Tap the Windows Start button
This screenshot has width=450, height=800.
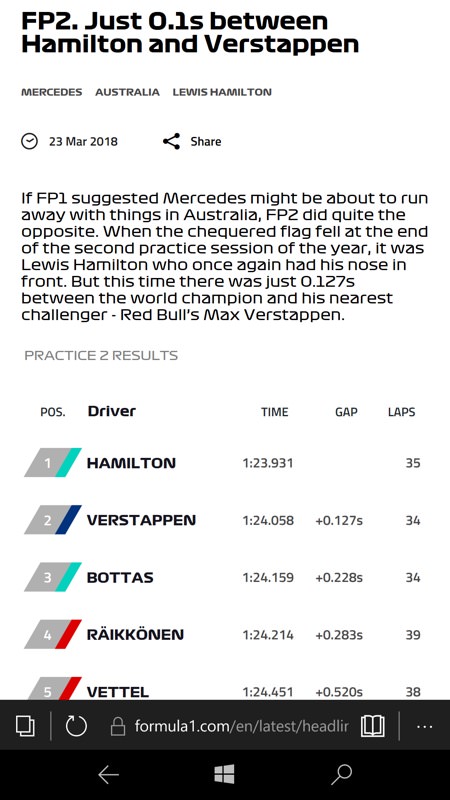click(224, 774)
